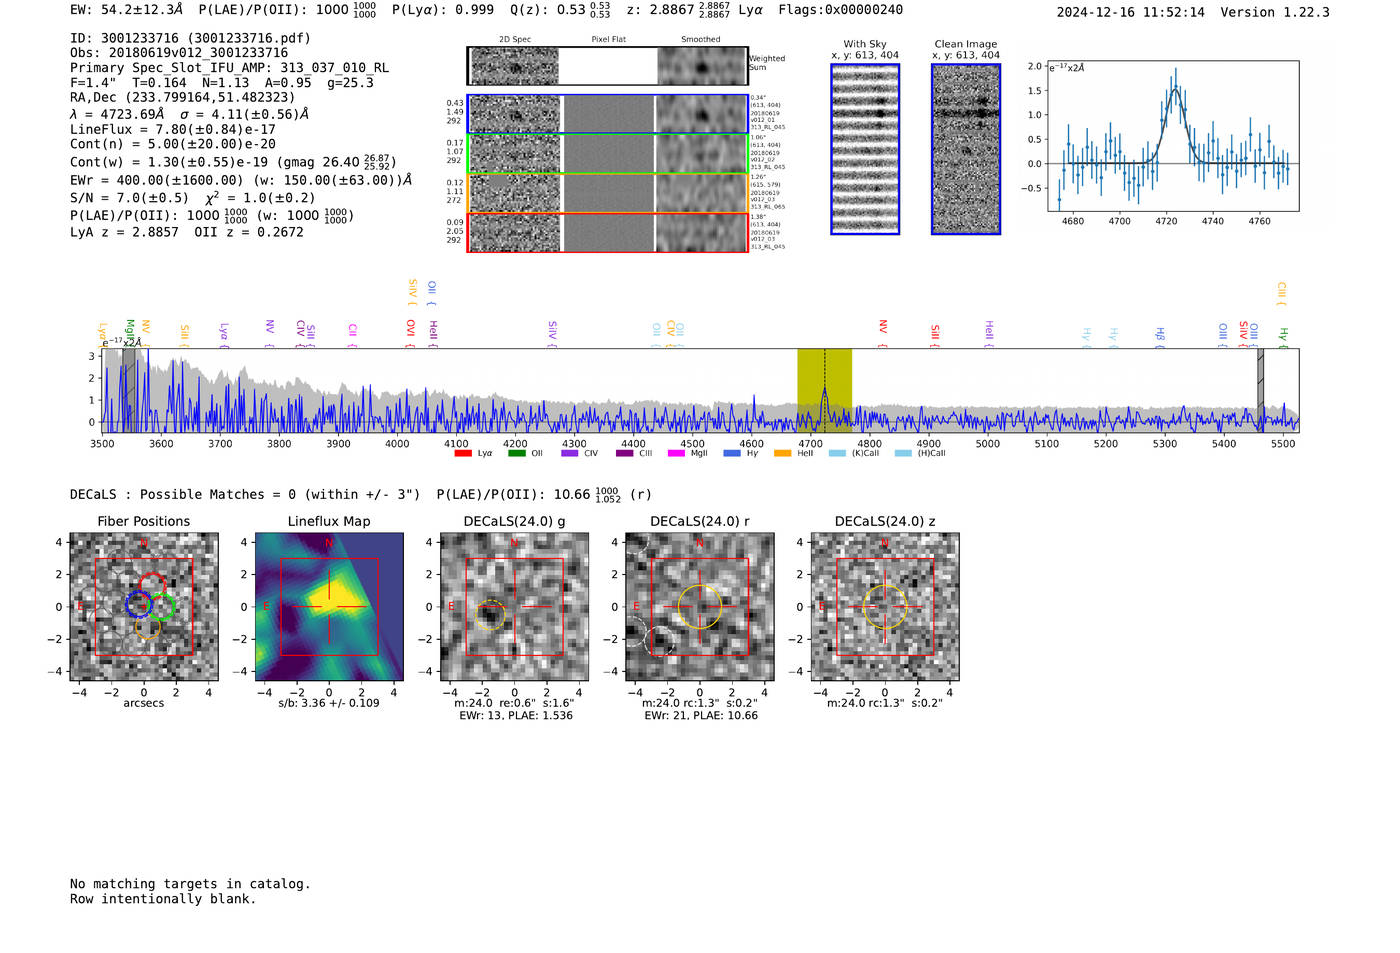Click the red Lyα legend swatch
This screenshot has width=1400, height=953.
(x=463, y=453)
